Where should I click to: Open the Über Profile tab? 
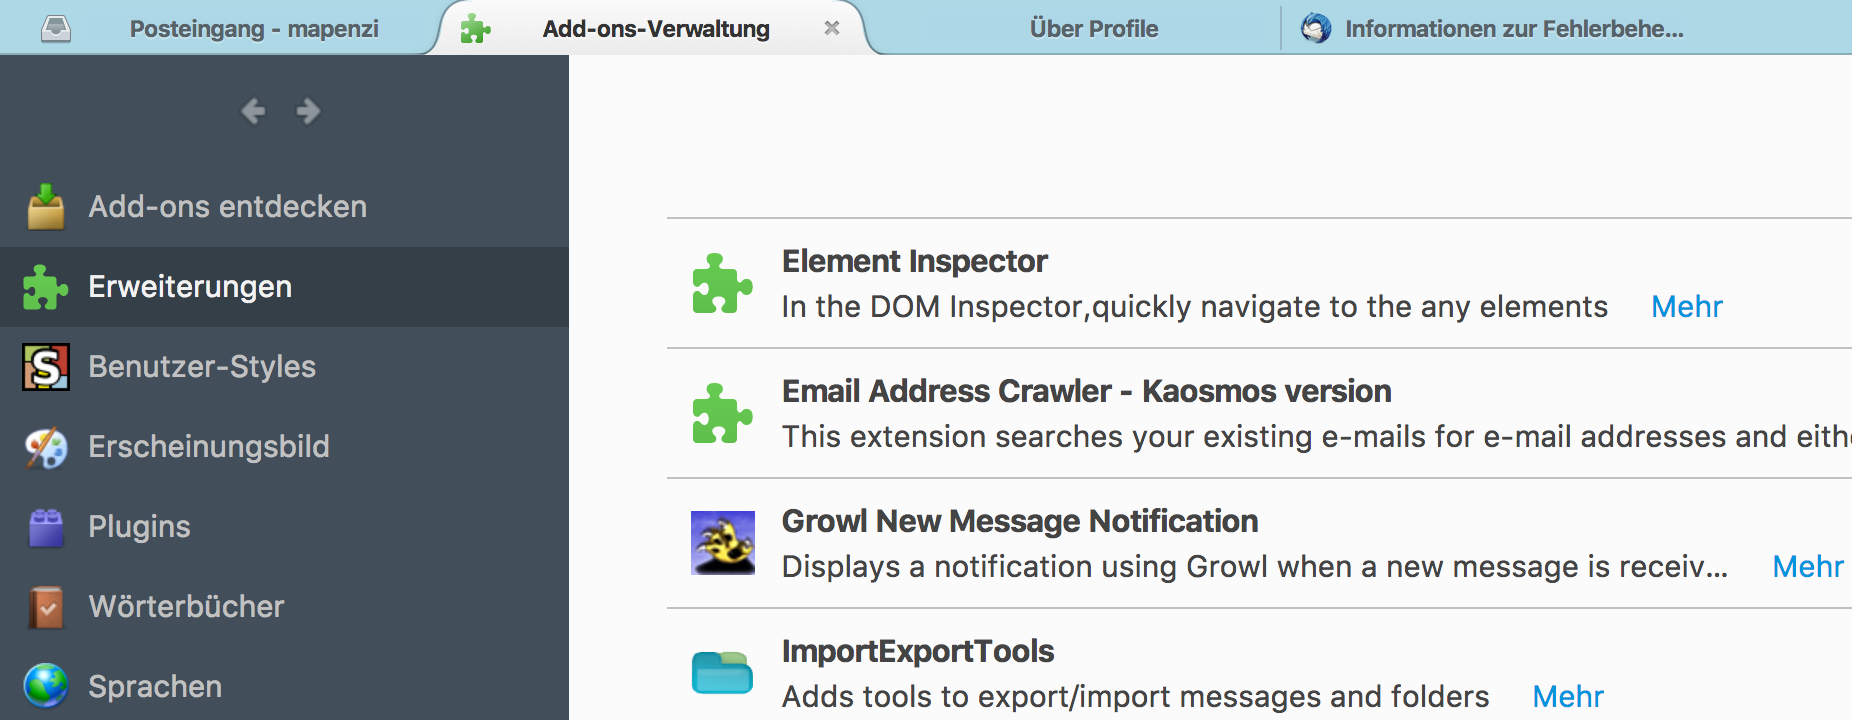[1093, 29]
